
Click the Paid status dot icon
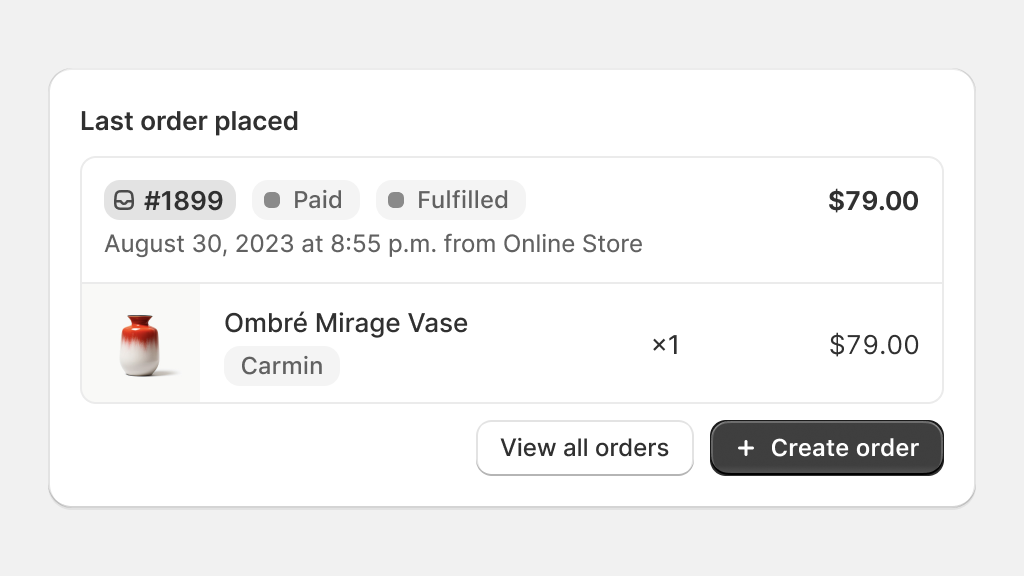(272, 200)
